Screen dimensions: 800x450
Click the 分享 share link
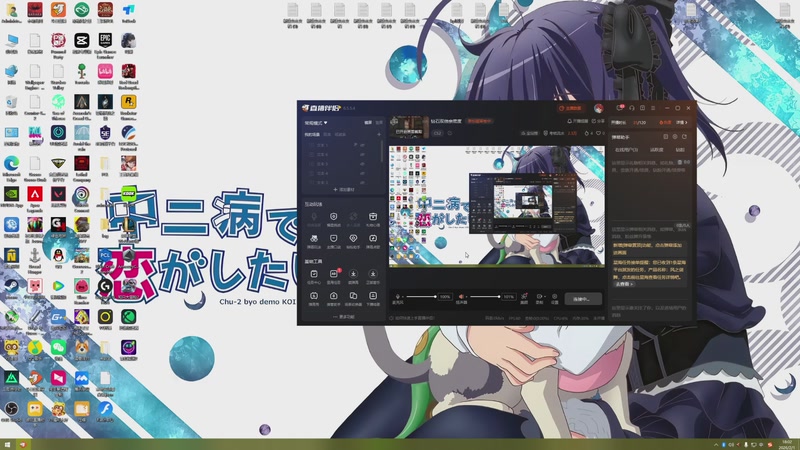click(598, 121)
